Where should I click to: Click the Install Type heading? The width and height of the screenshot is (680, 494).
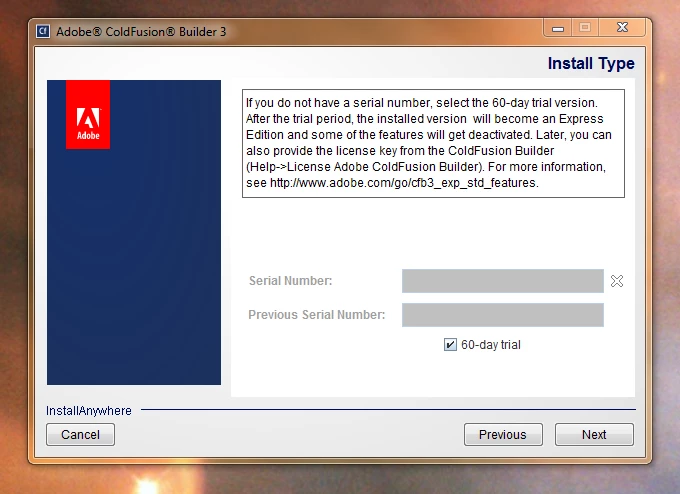(x=591, y=63)
